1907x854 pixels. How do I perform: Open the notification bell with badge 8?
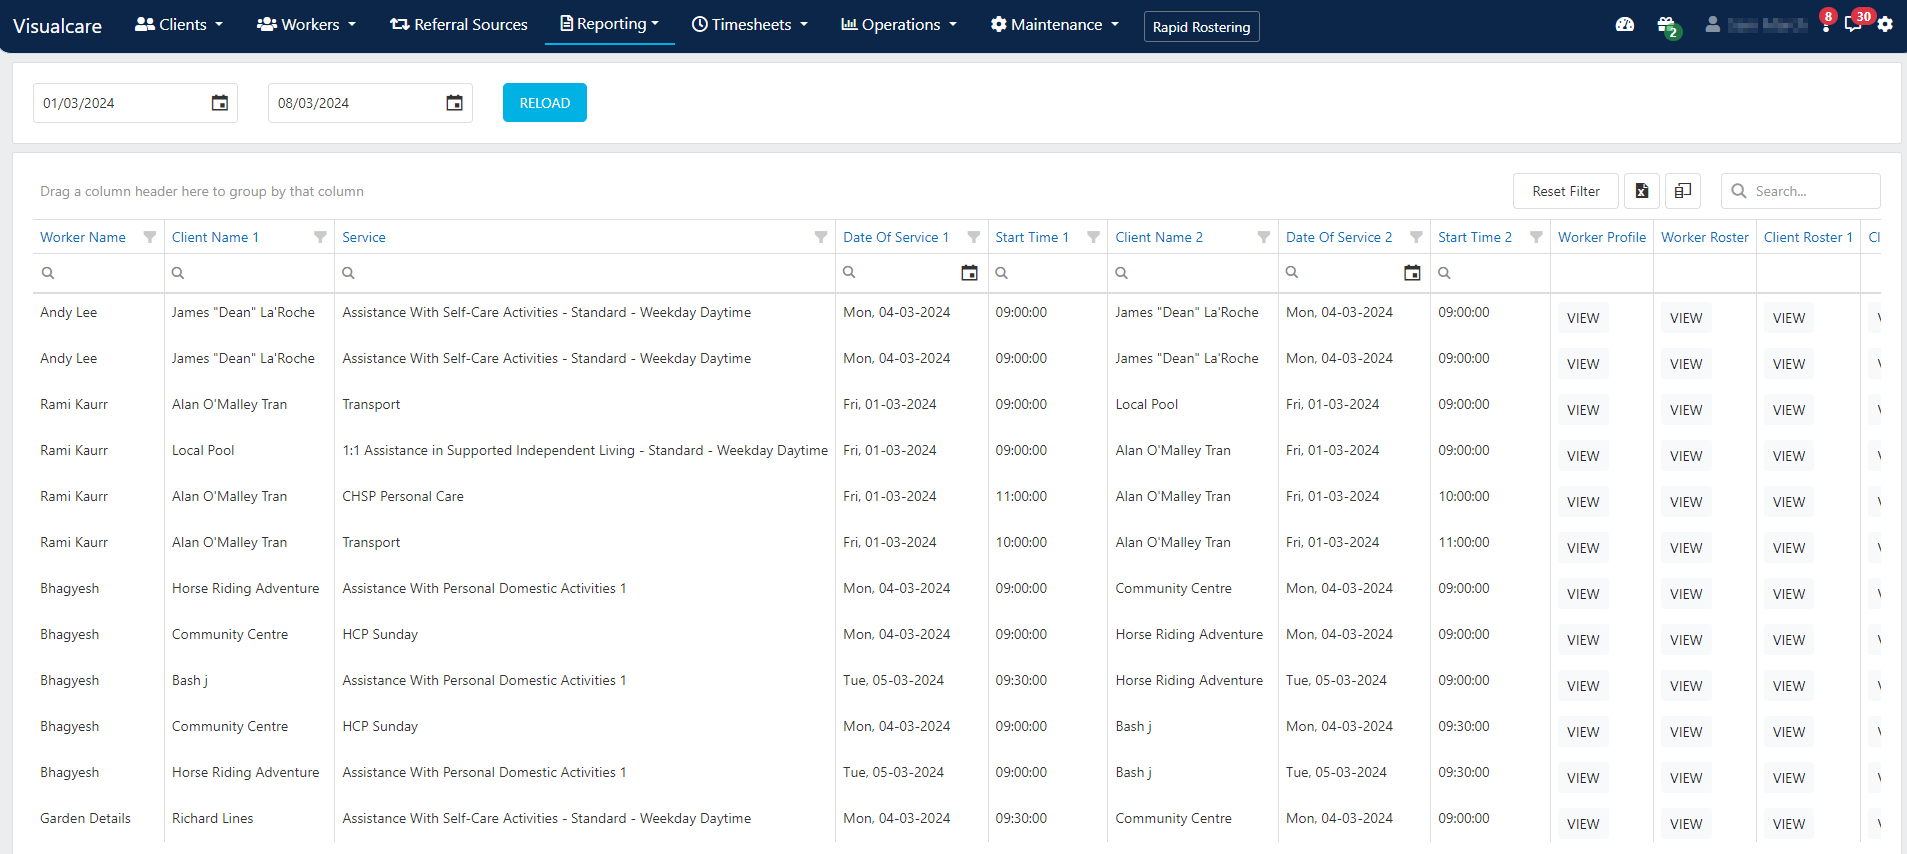pos(1826,24)
